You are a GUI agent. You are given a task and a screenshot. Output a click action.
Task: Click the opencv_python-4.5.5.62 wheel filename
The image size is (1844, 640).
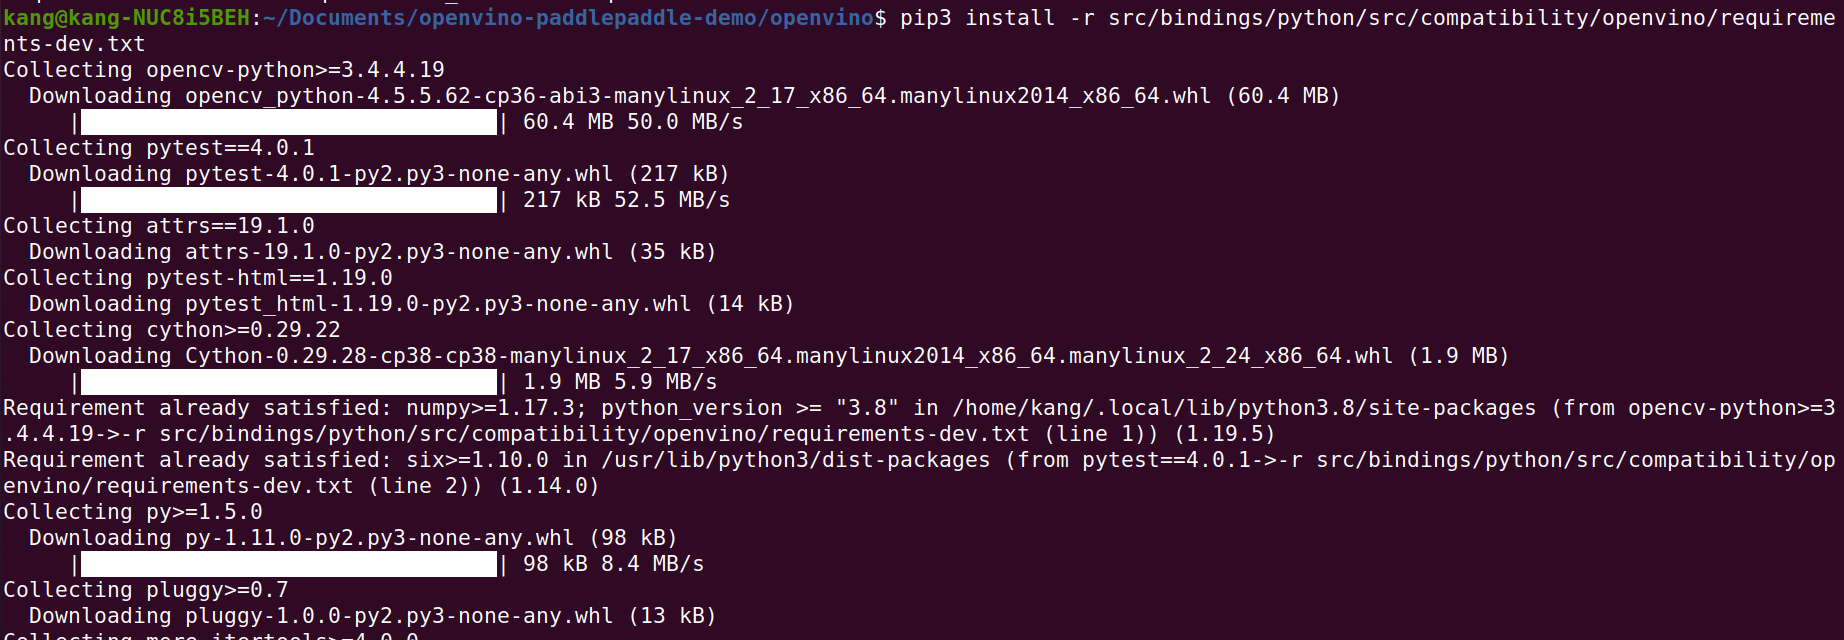tap(698, 96)
